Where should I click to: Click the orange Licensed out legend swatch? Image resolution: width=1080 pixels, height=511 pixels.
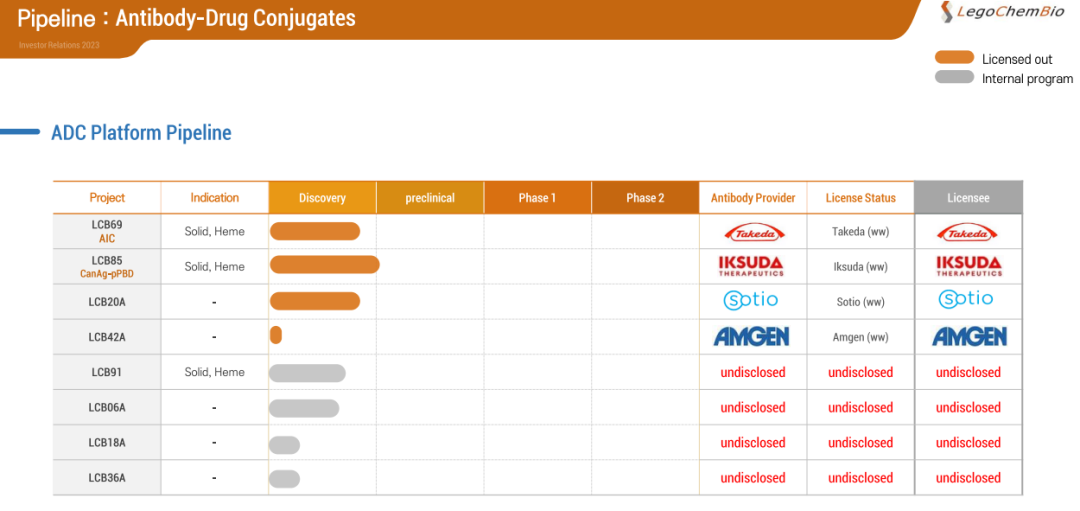coord(954,58)
